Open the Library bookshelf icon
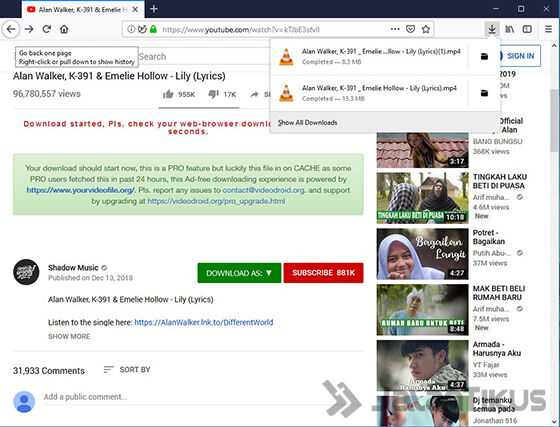This screenshot has height=427, width=560. [510, 29]
